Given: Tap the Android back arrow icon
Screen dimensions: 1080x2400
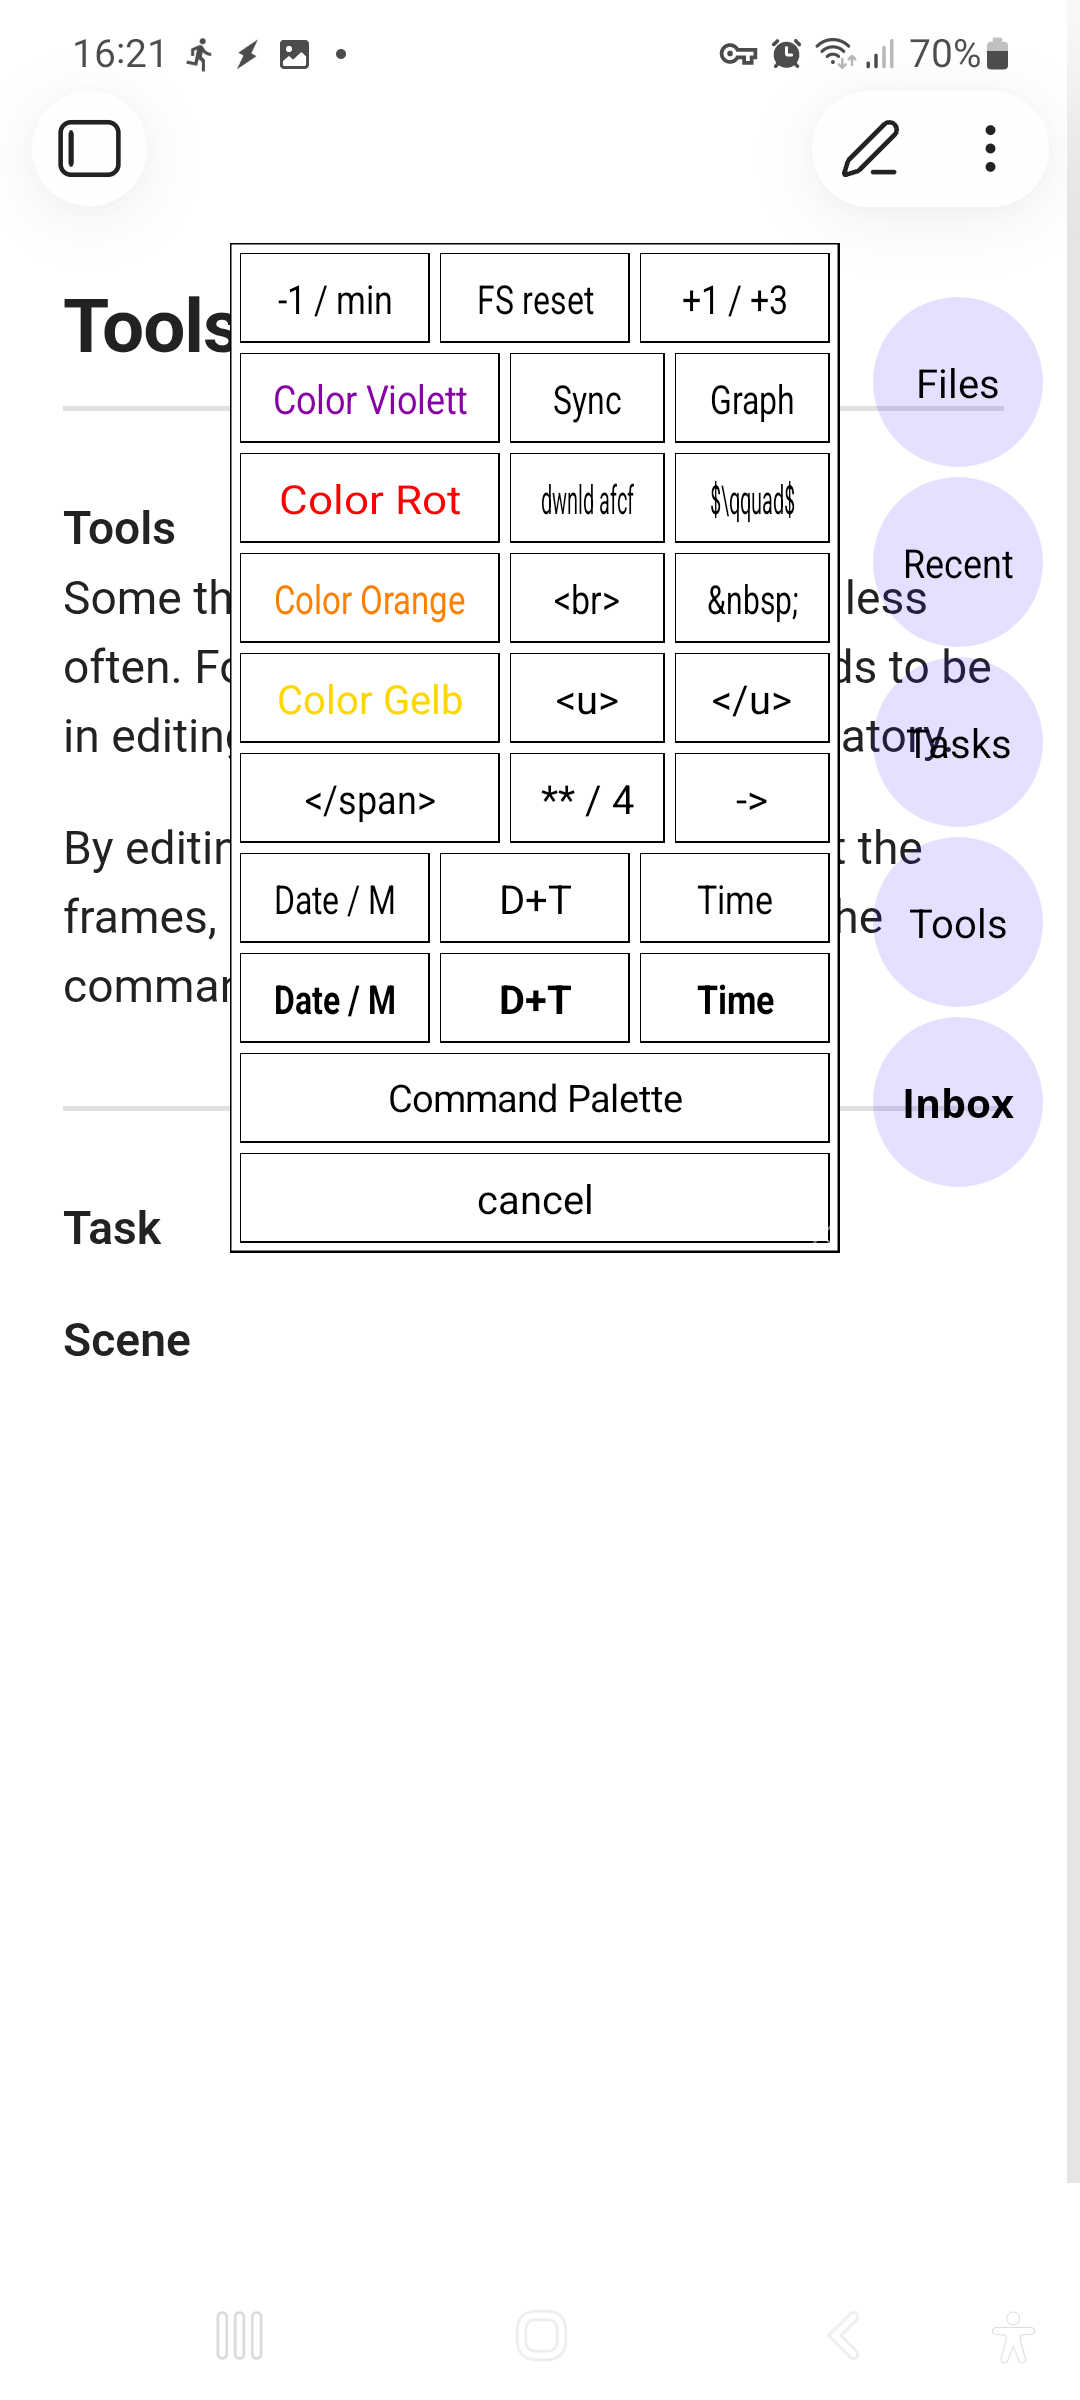Looking at the screenshot, I should coord(843,2336).
